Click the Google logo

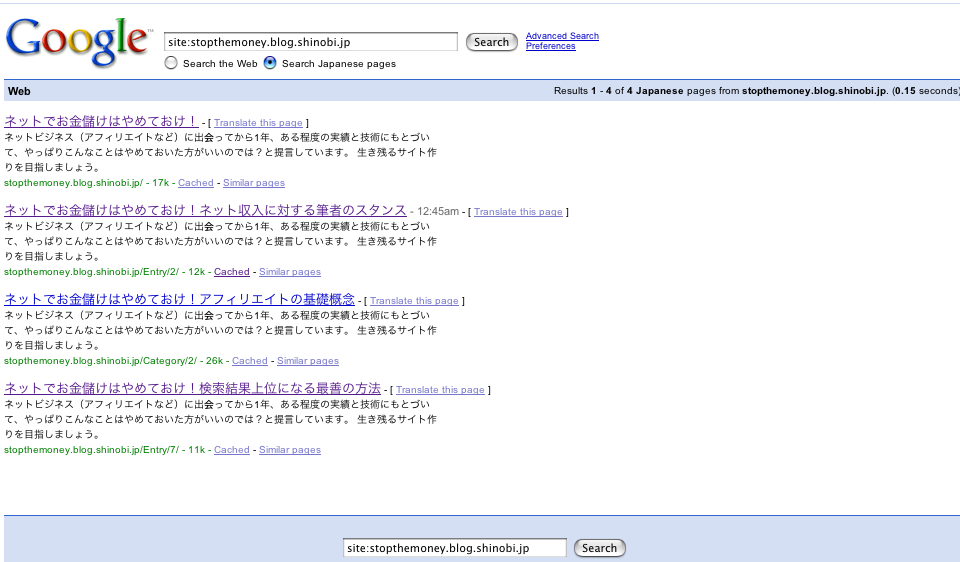coord(78,41)
